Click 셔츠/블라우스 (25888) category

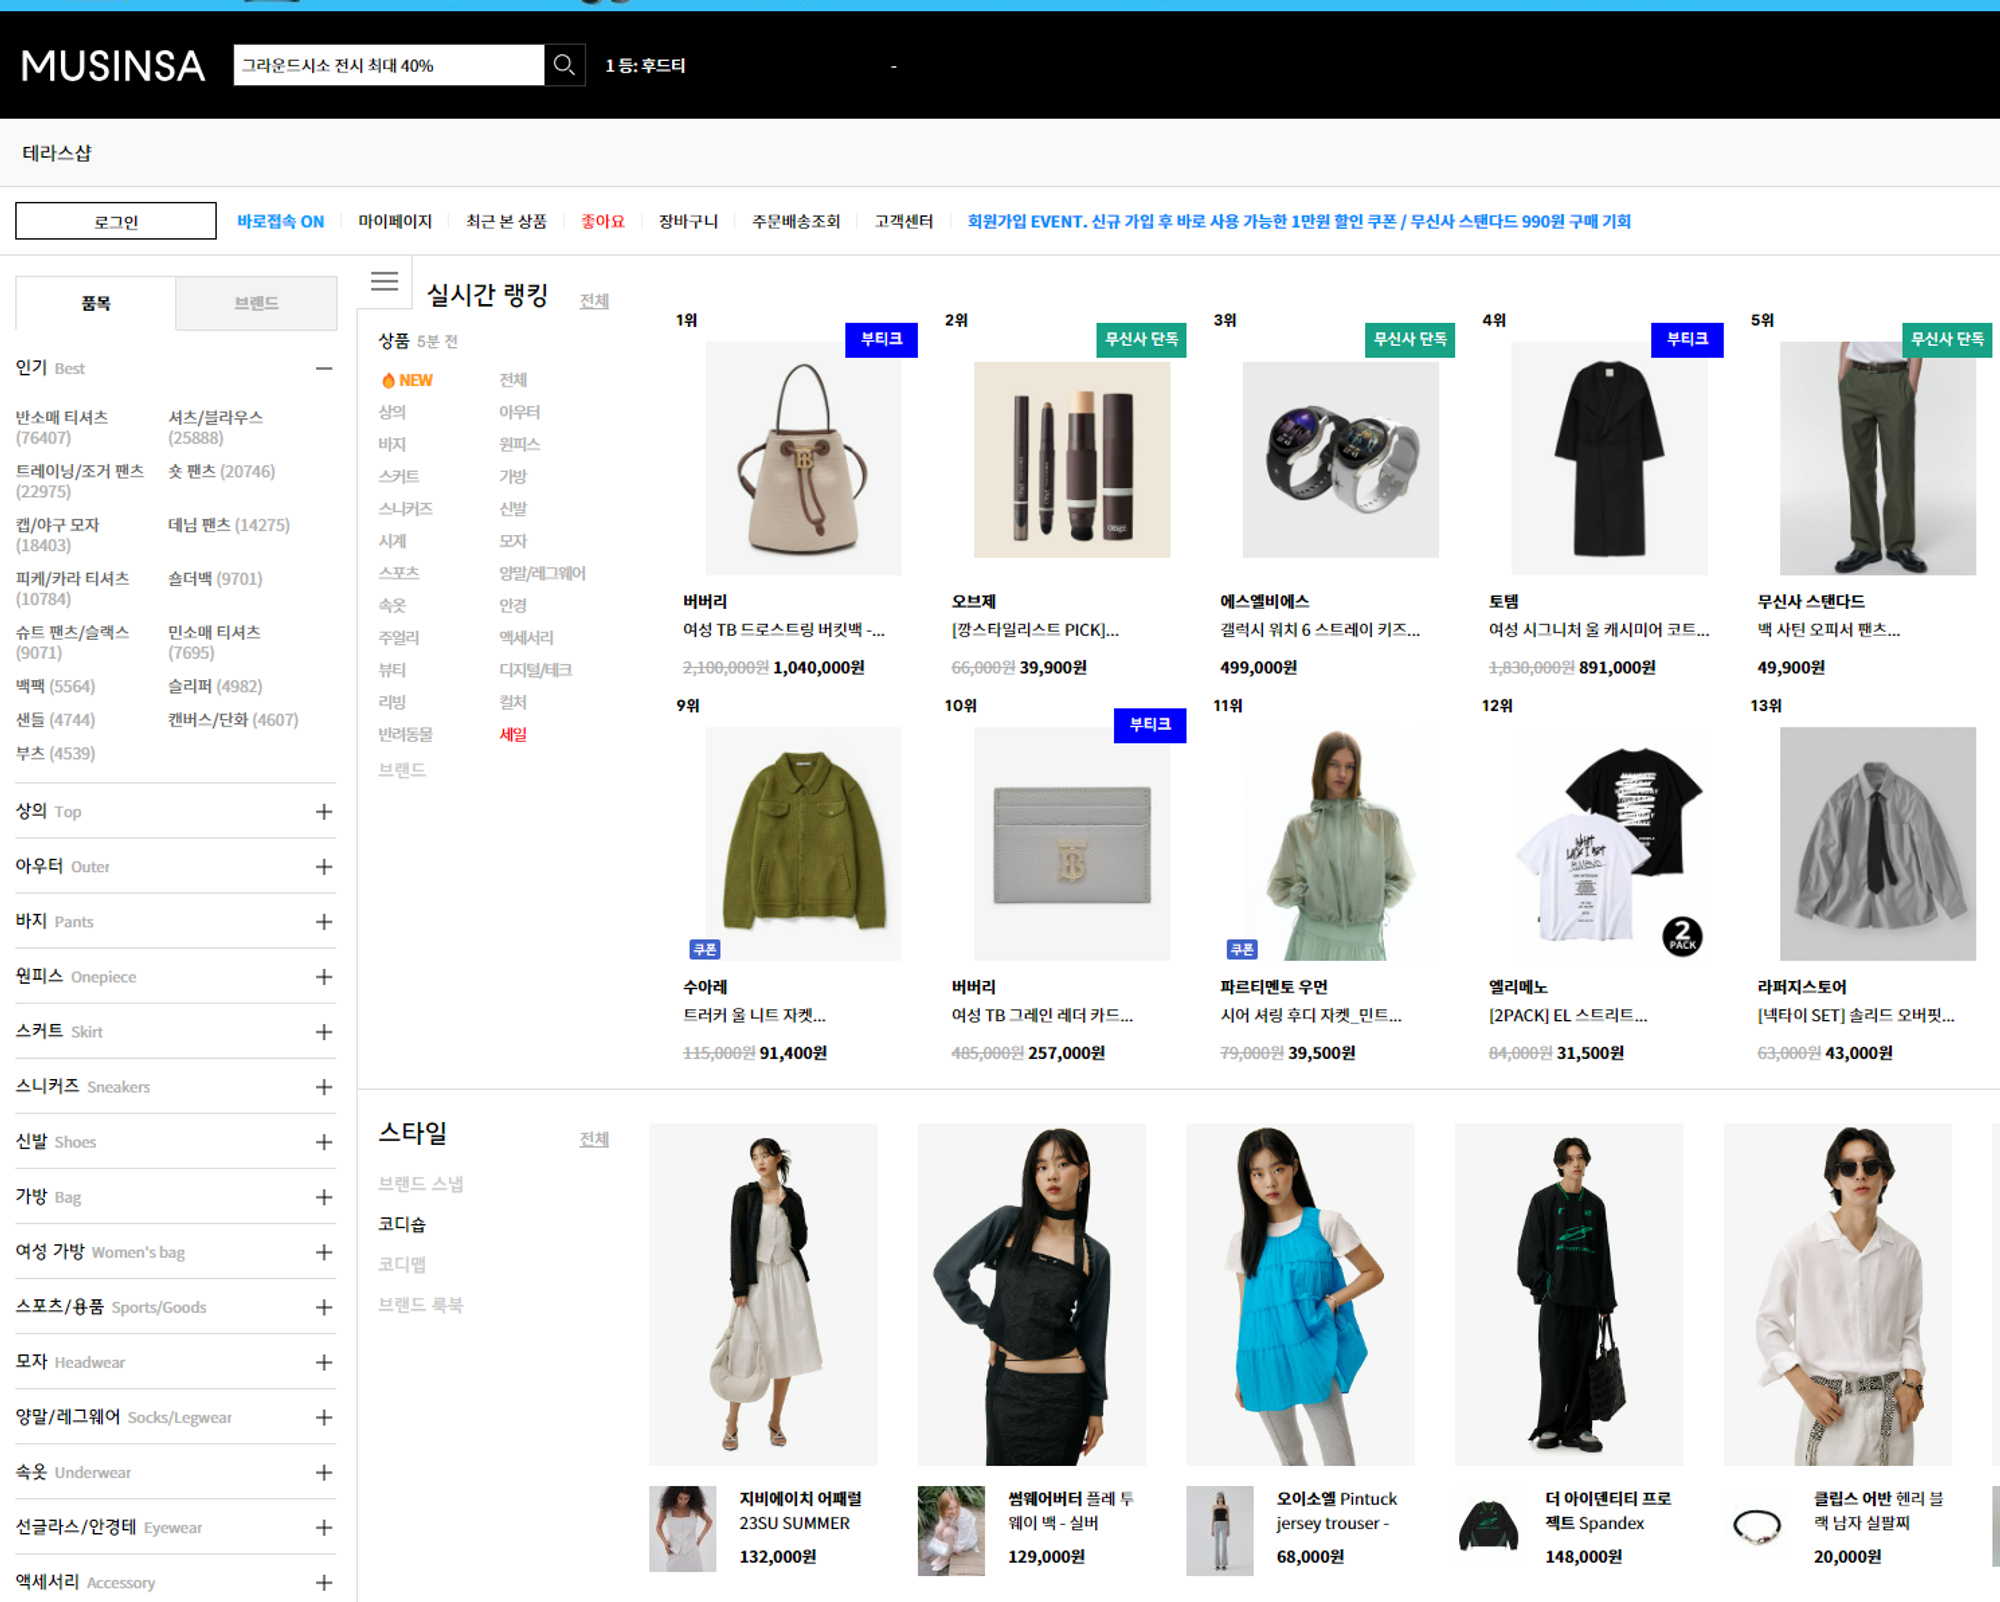click(215, 427)
